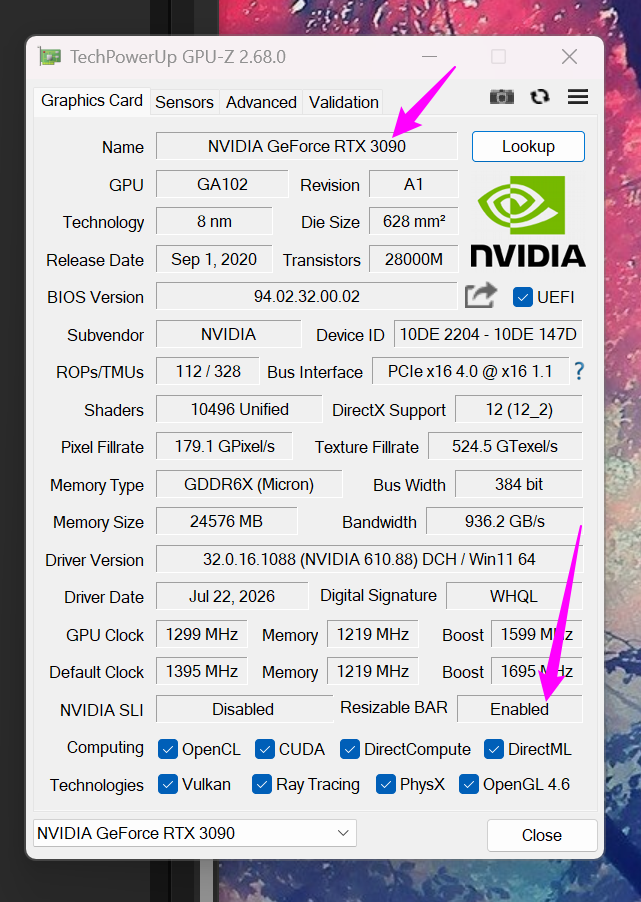
Task: Take a screenshot with the camera icon
Action: 501,97
